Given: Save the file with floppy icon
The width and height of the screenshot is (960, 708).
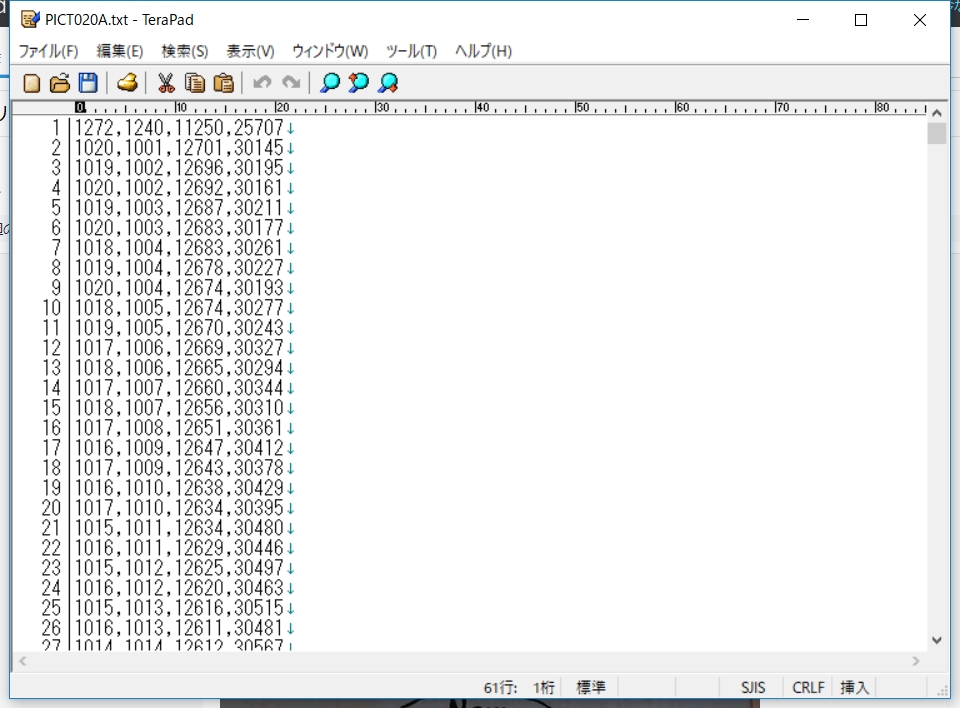Looking at the screenshot, I should pyautogui.click(x=89, y=83).
